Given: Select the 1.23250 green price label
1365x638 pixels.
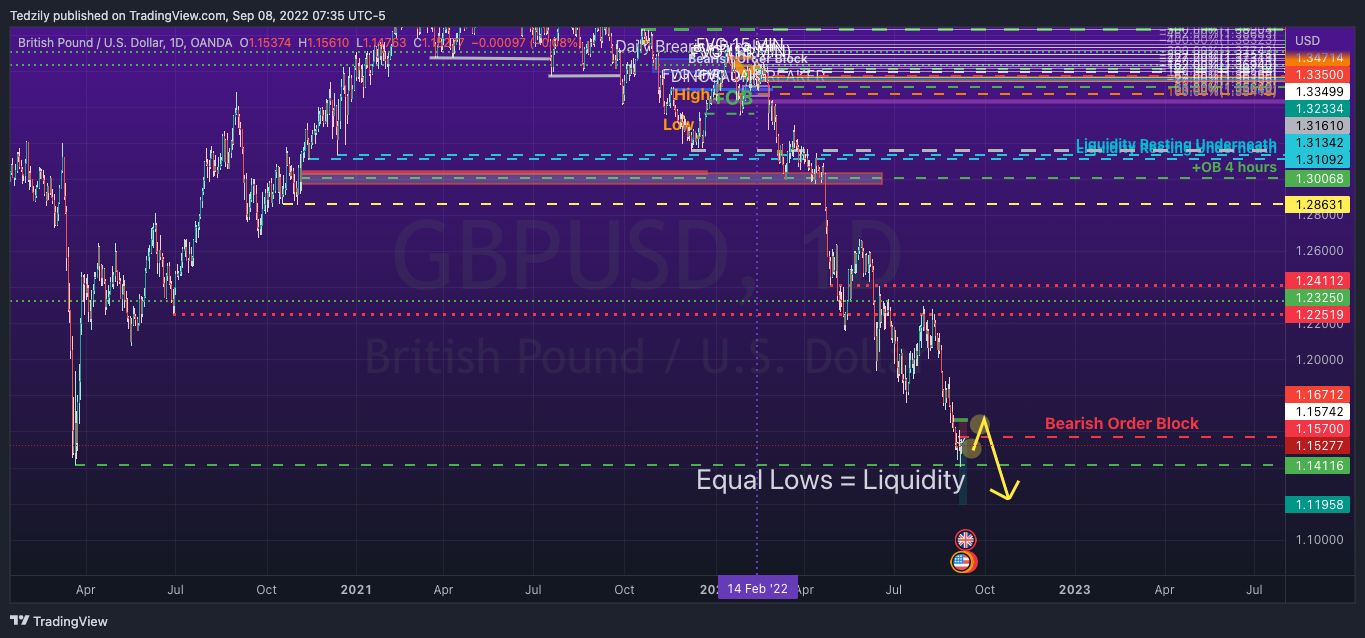Looking at the screenshot, I should click(1318, 299).
